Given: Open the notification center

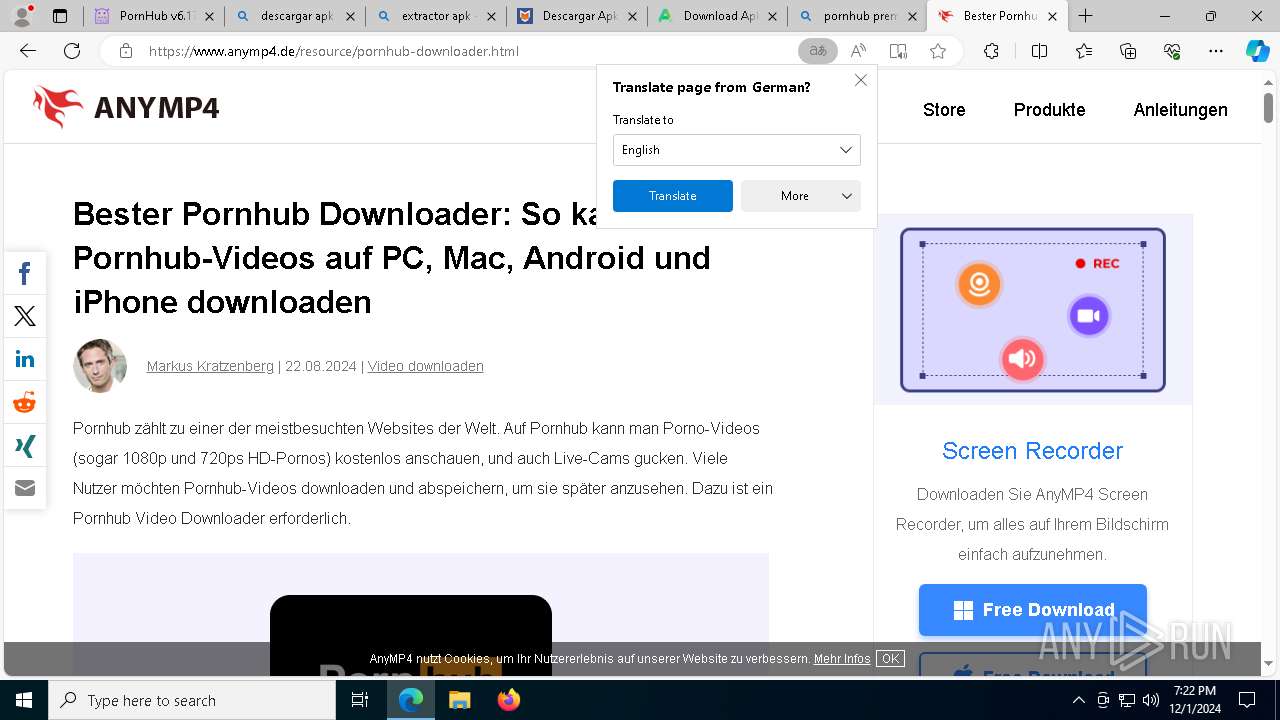Looking at the screenshot, I should click(1247, 700).
